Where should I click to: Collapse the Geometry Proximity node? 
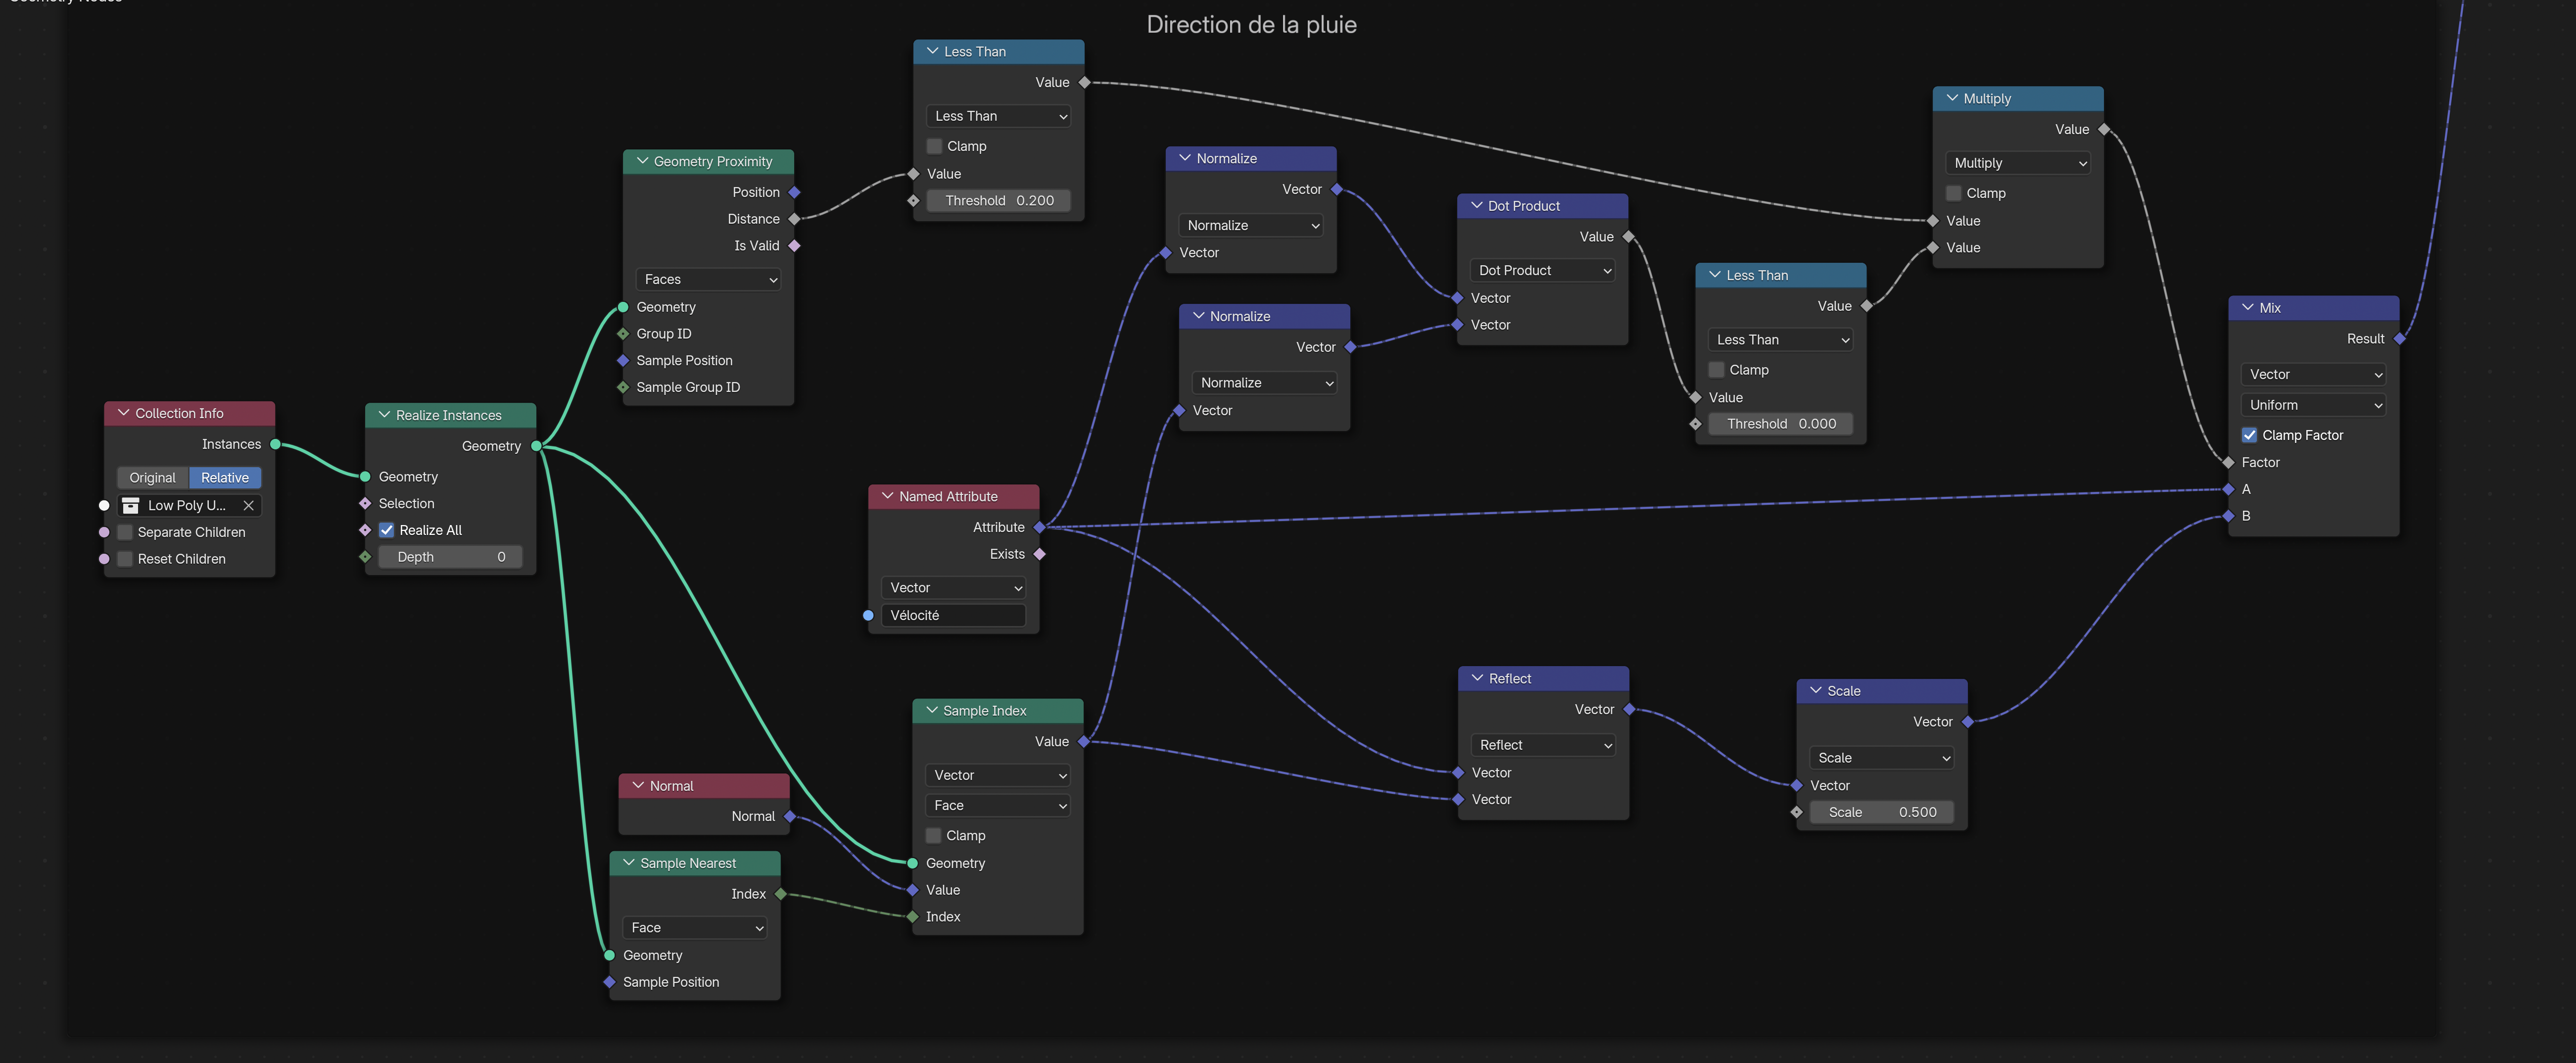(642, 162)
